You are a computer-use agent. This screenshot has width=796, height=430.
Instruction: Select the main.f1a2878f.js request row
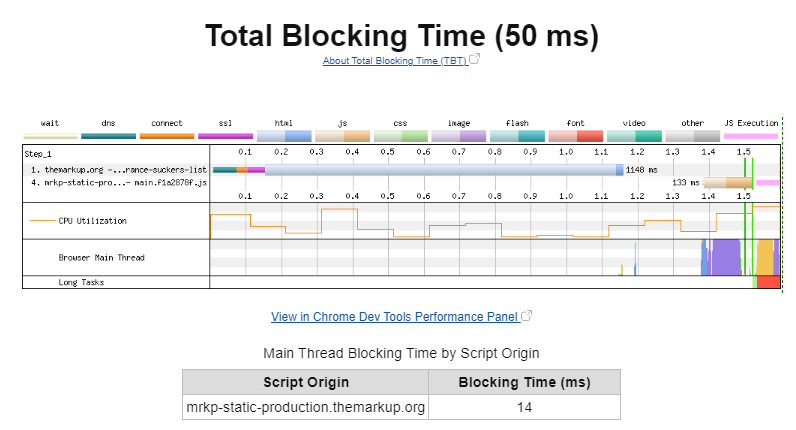[118, 183]
